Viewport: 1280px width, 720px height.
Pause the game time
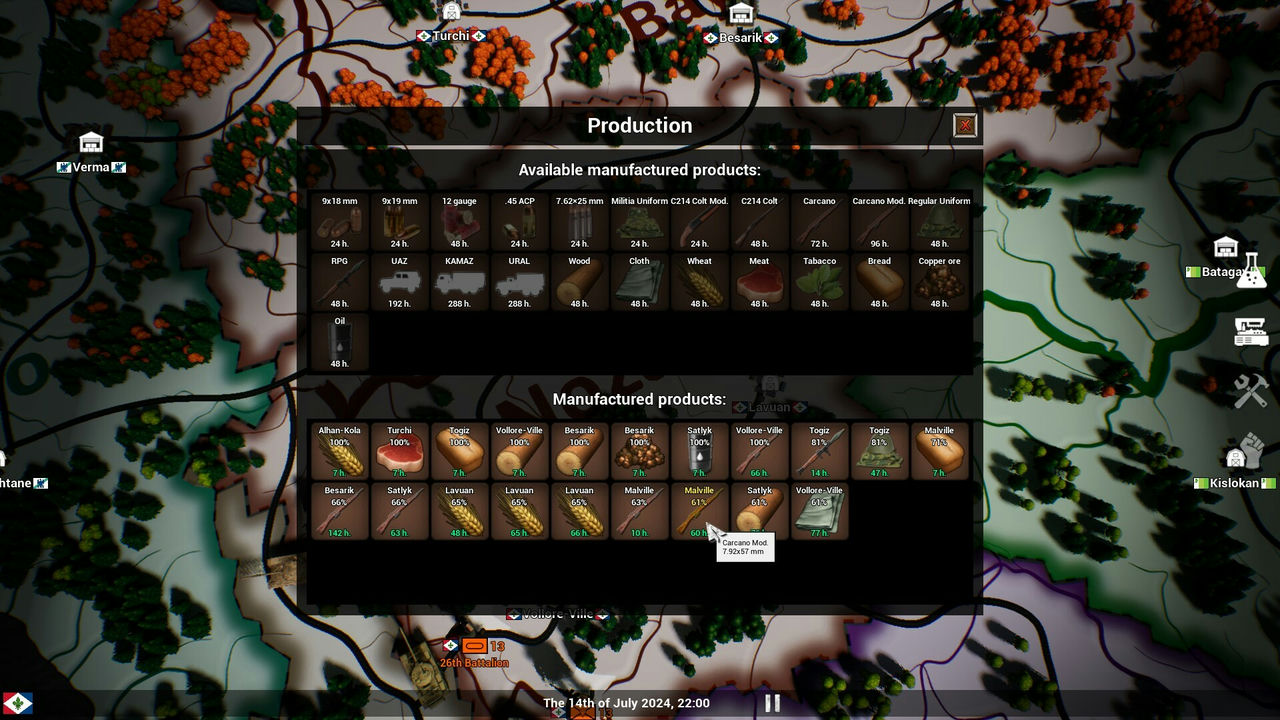(772, 703)
